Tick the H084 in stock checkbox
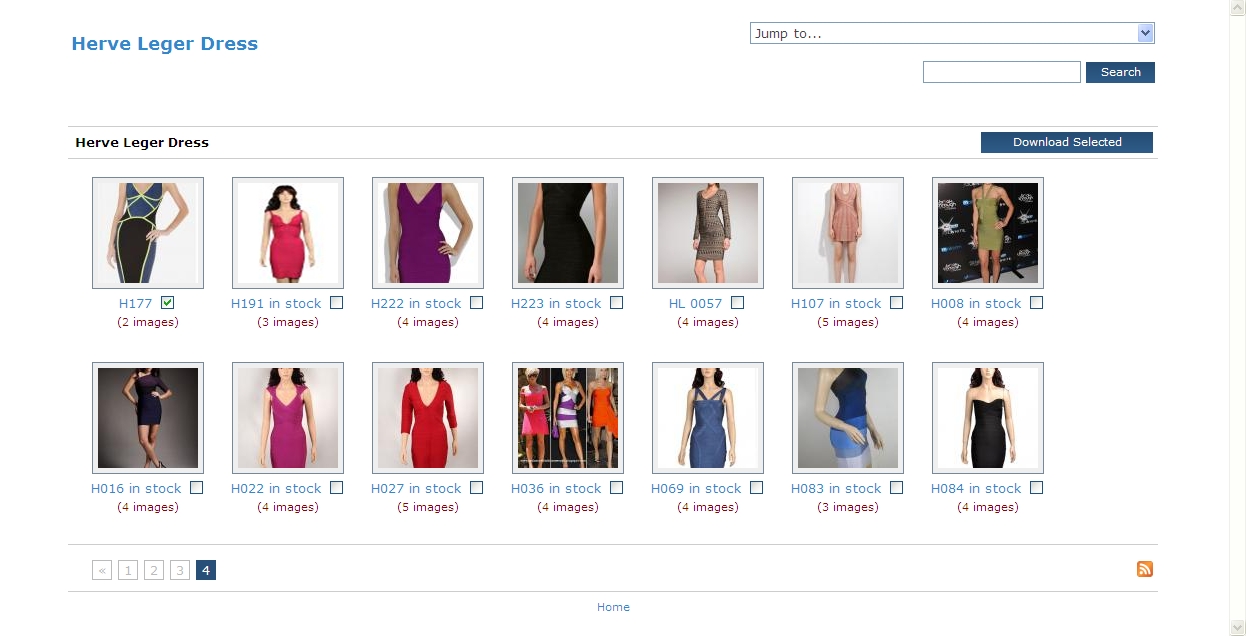Viewport: 1246px width, 636px height. pos(1036,487)
